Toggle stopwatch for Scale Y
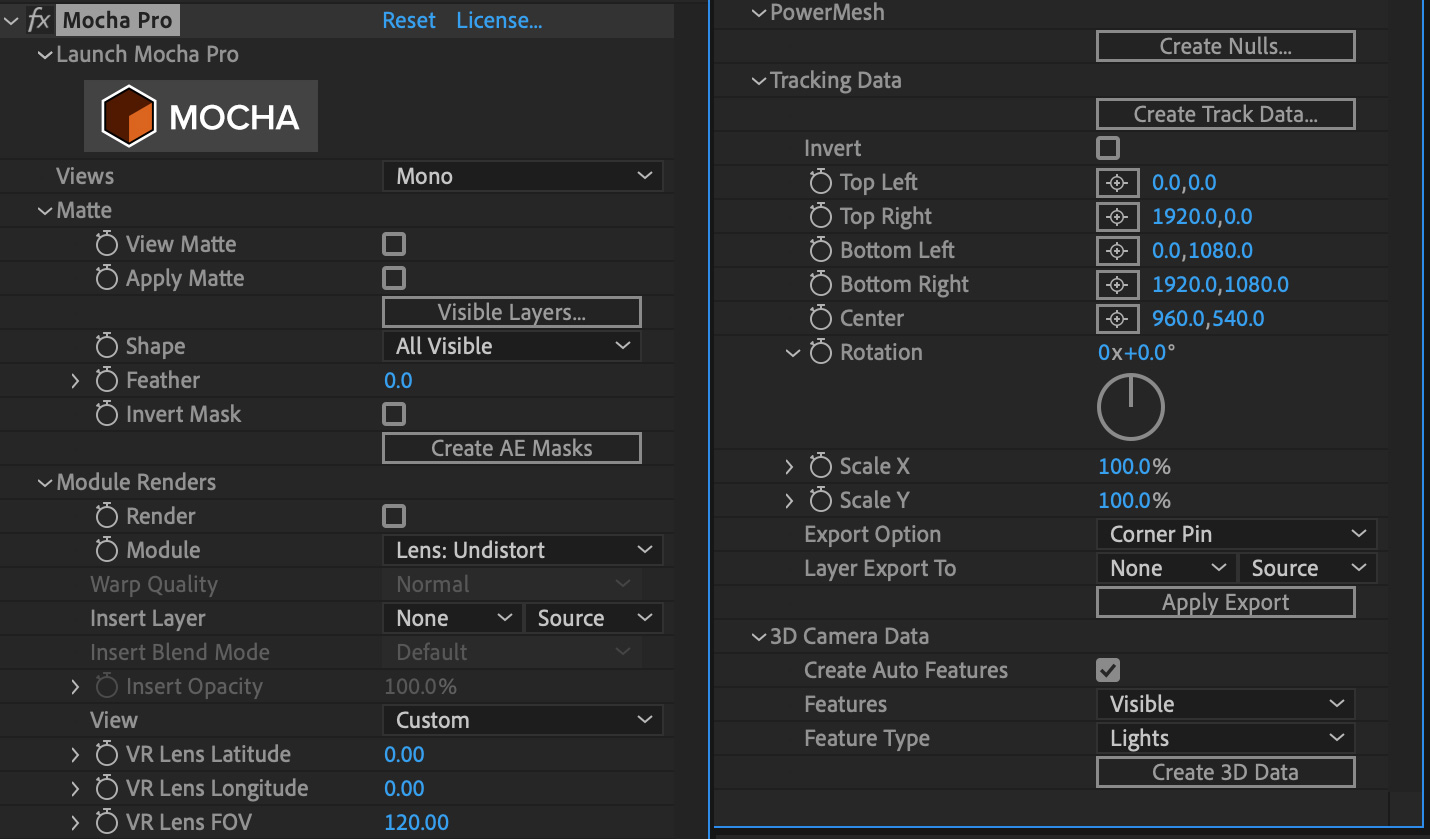The image size is (1430, 839). click(x=821, y=500)
